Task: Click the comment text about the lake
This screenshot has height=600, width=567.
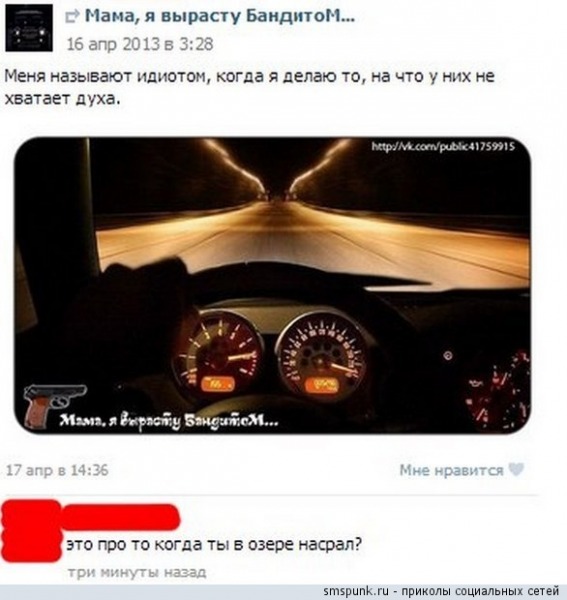Action: (x=214, y=544)
